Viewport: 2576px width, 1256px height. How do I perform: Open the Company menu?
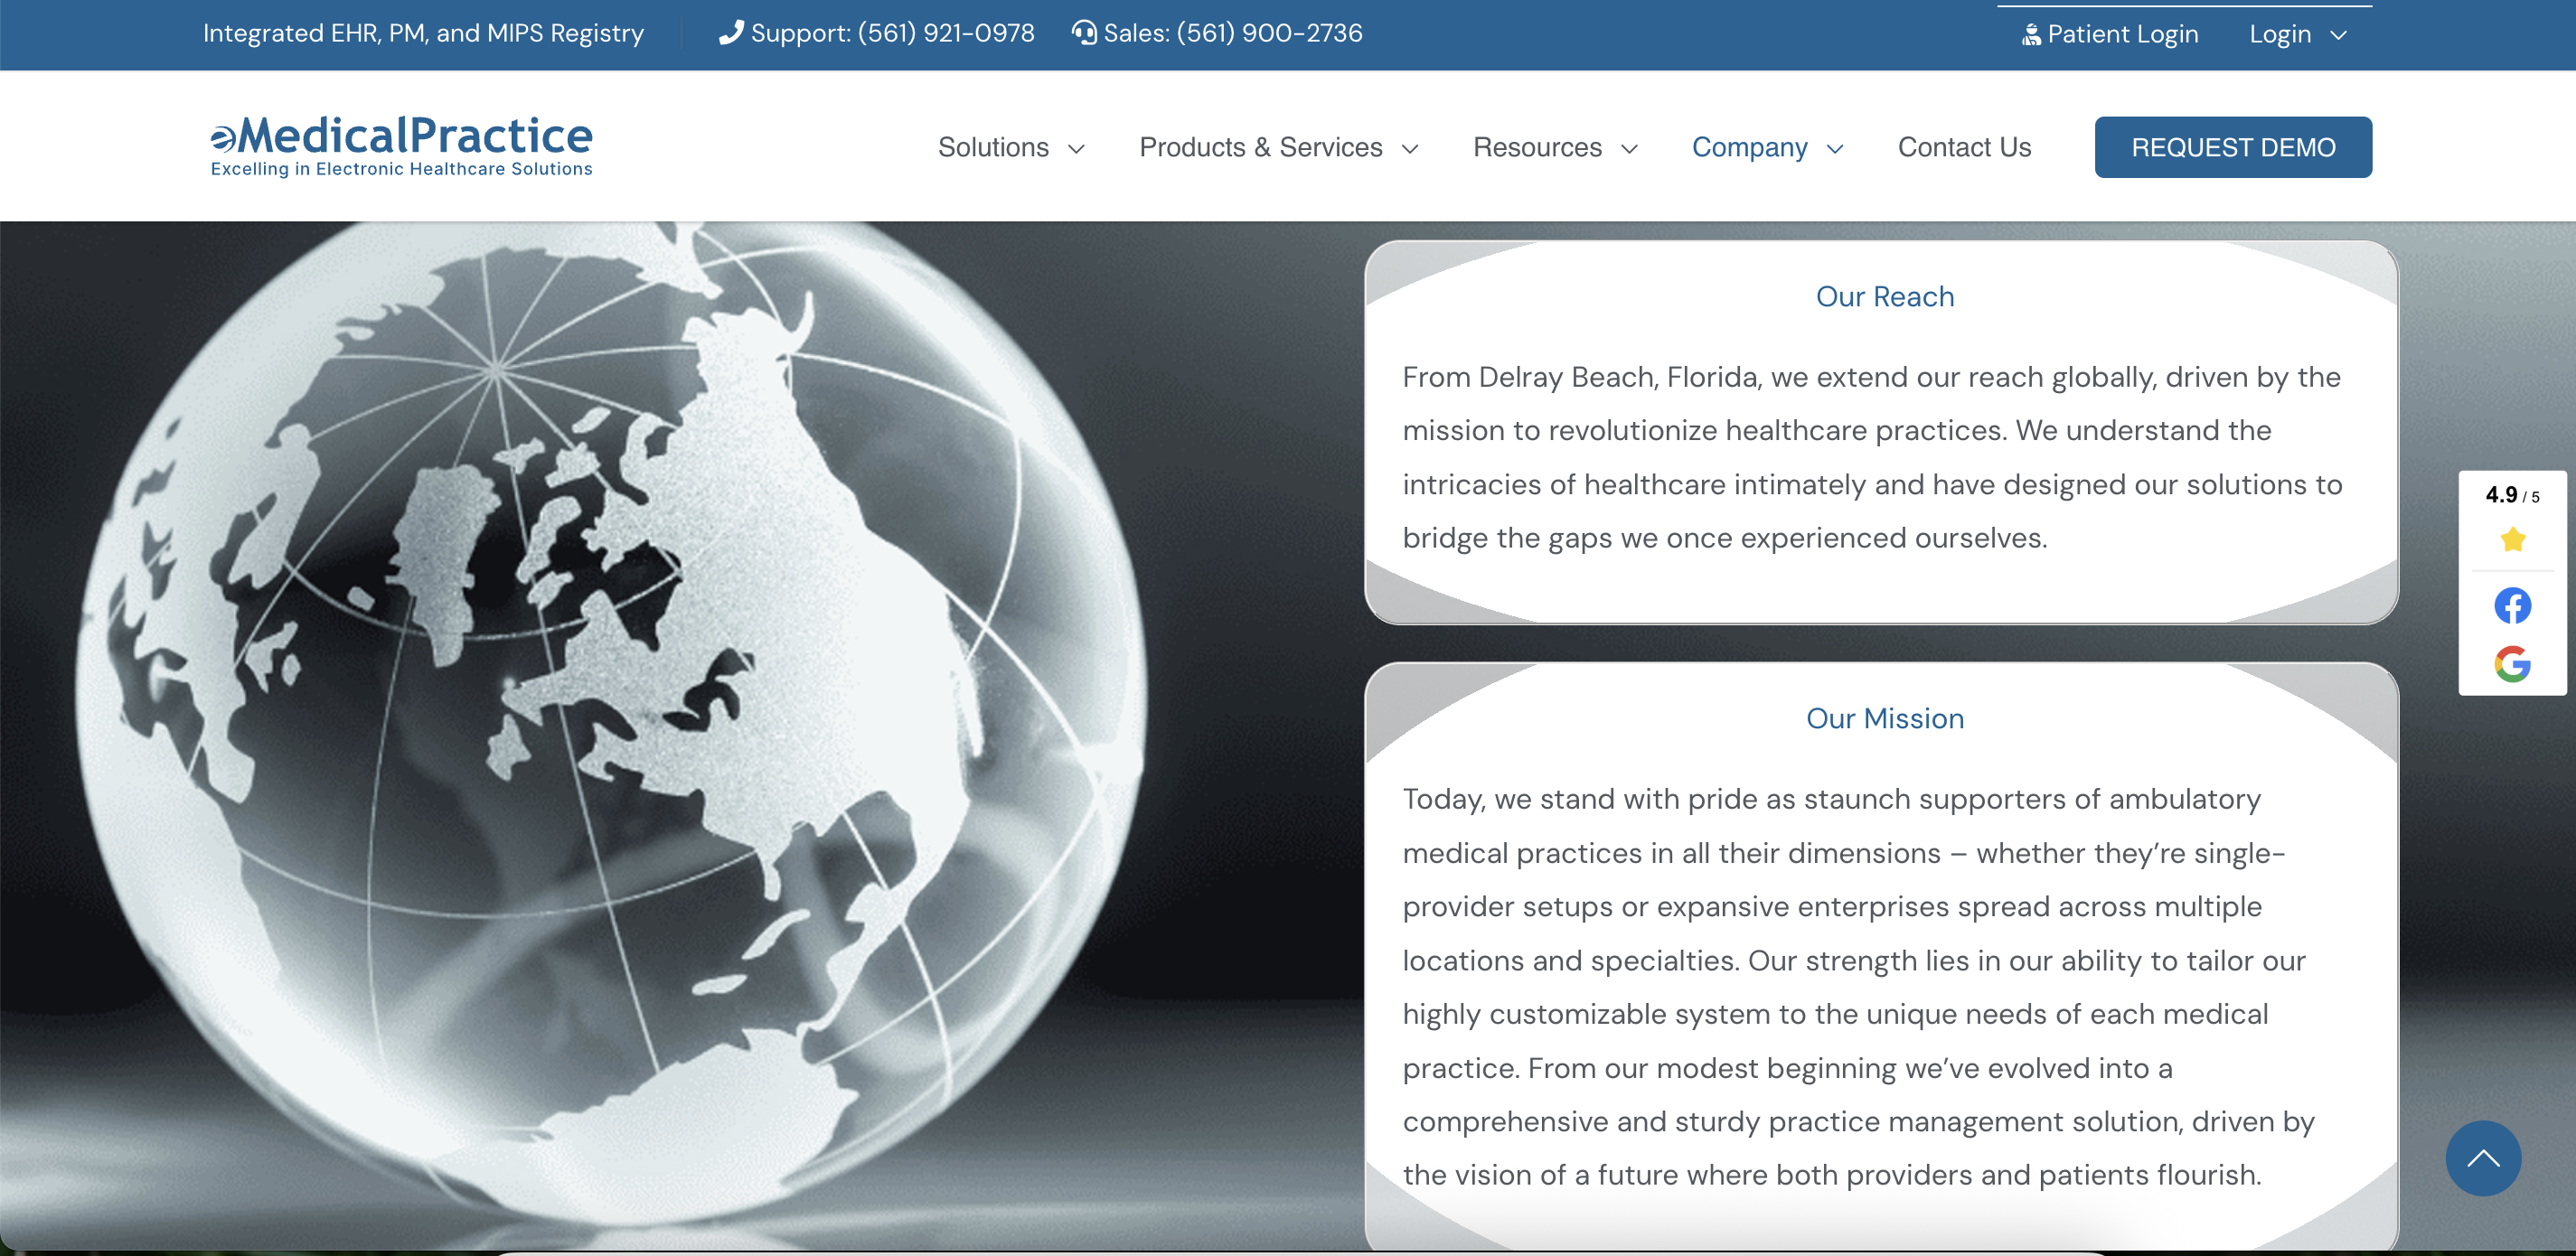[x=1749, y=148]
